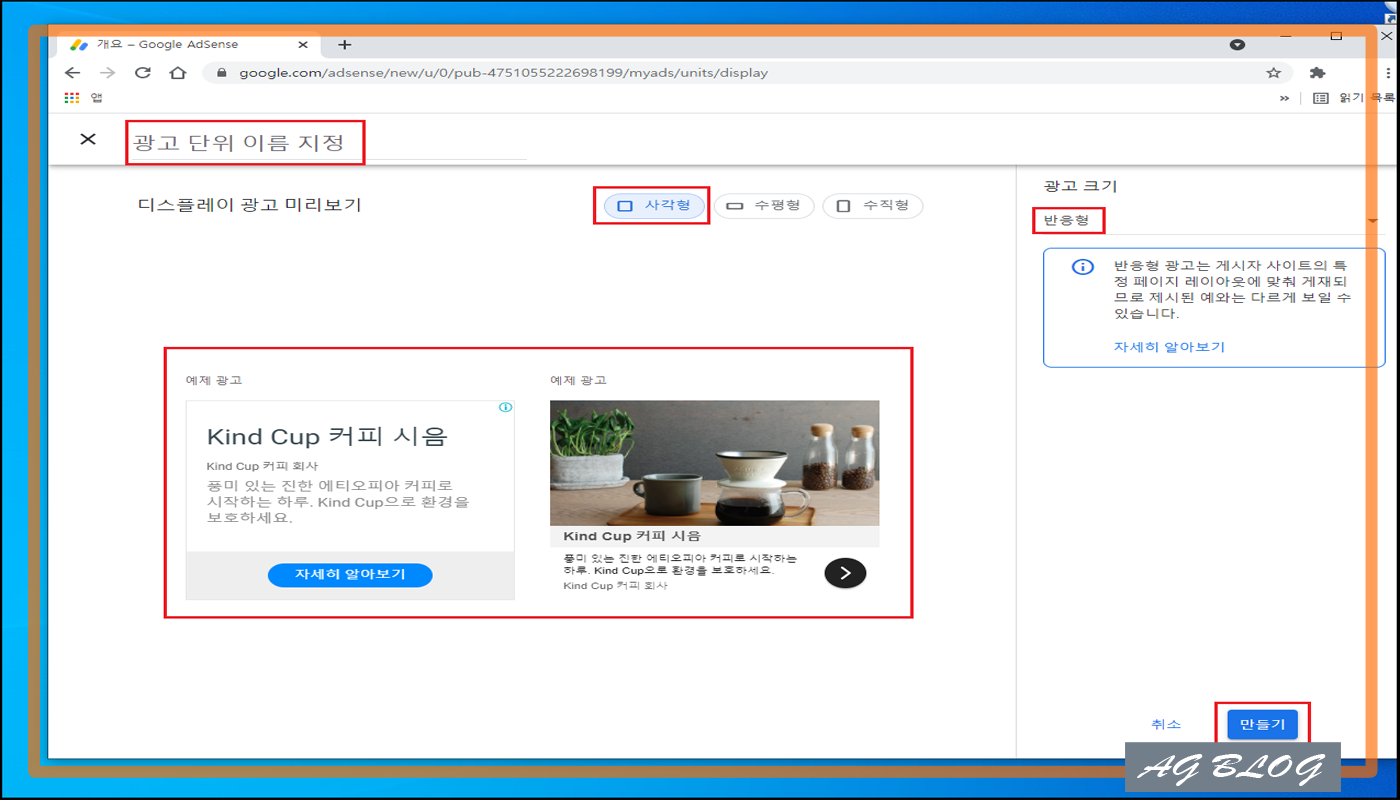Open the 읽기 목록 reading list
Image resolution: width=1400 pixels, height=800 pixels.
1355,98
